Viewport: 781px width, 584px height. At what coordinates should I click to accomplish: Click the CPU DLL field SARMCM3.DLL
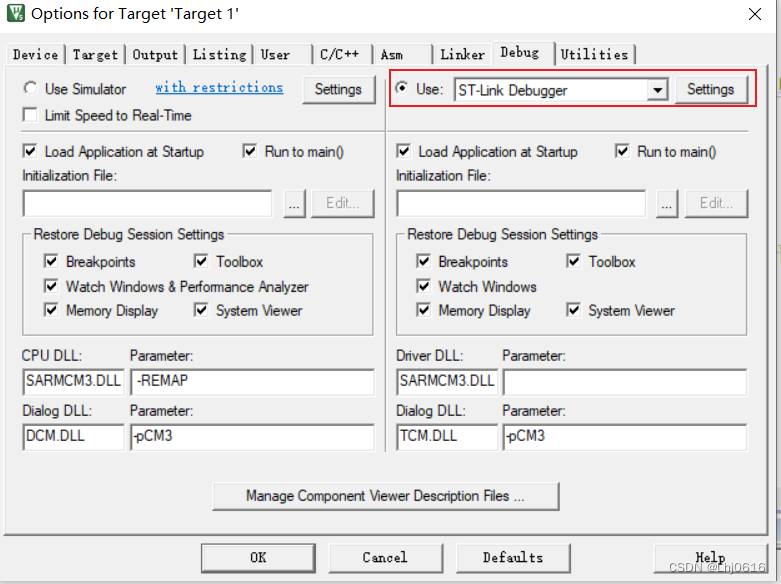pos(73,382)
